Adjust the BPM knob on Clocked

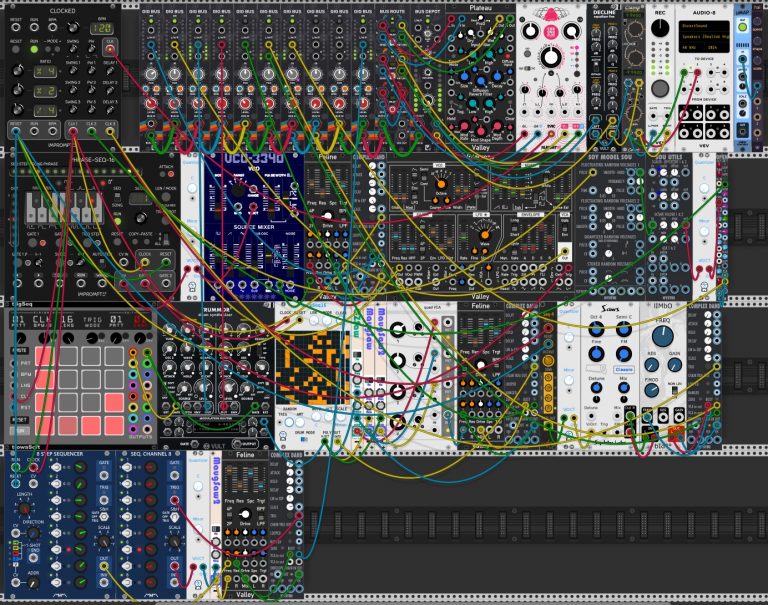73,27
